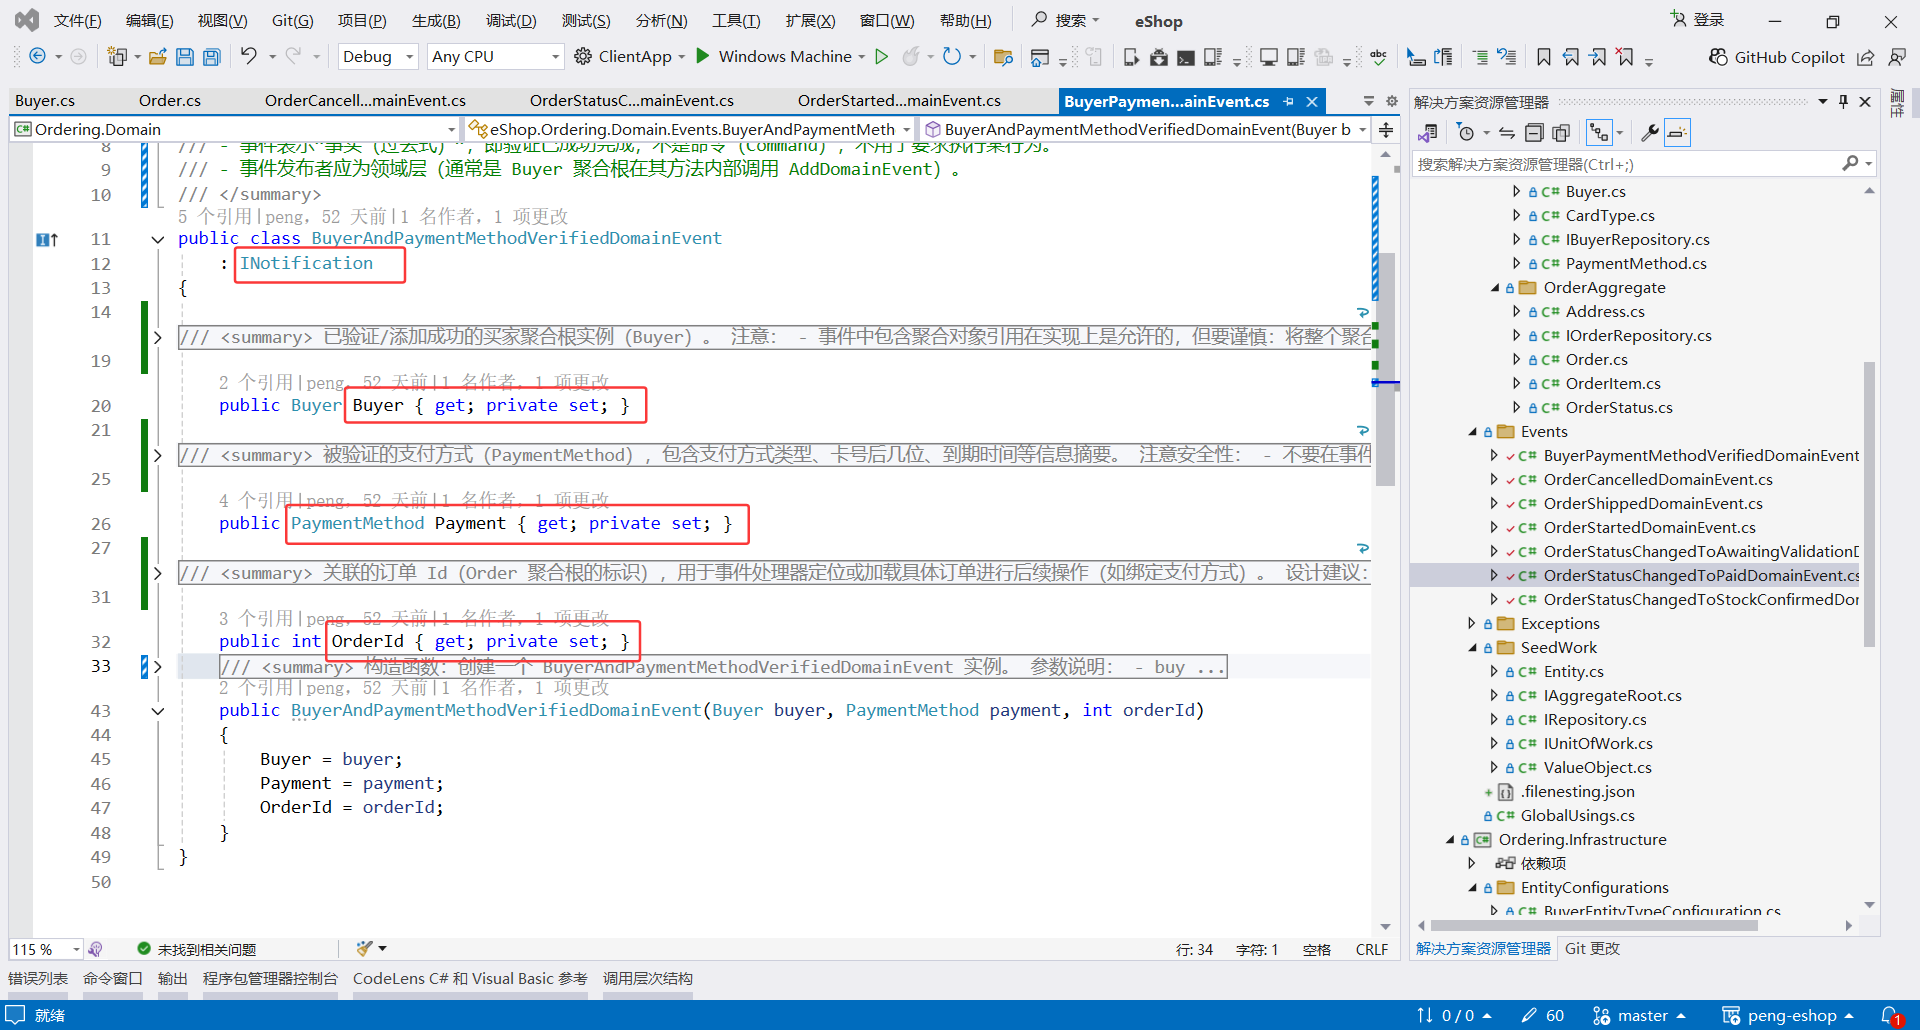Click the Share icon beside GitHub Copilot
Viewport: 1920px width, 1030px height.
tap(1866, 57)
